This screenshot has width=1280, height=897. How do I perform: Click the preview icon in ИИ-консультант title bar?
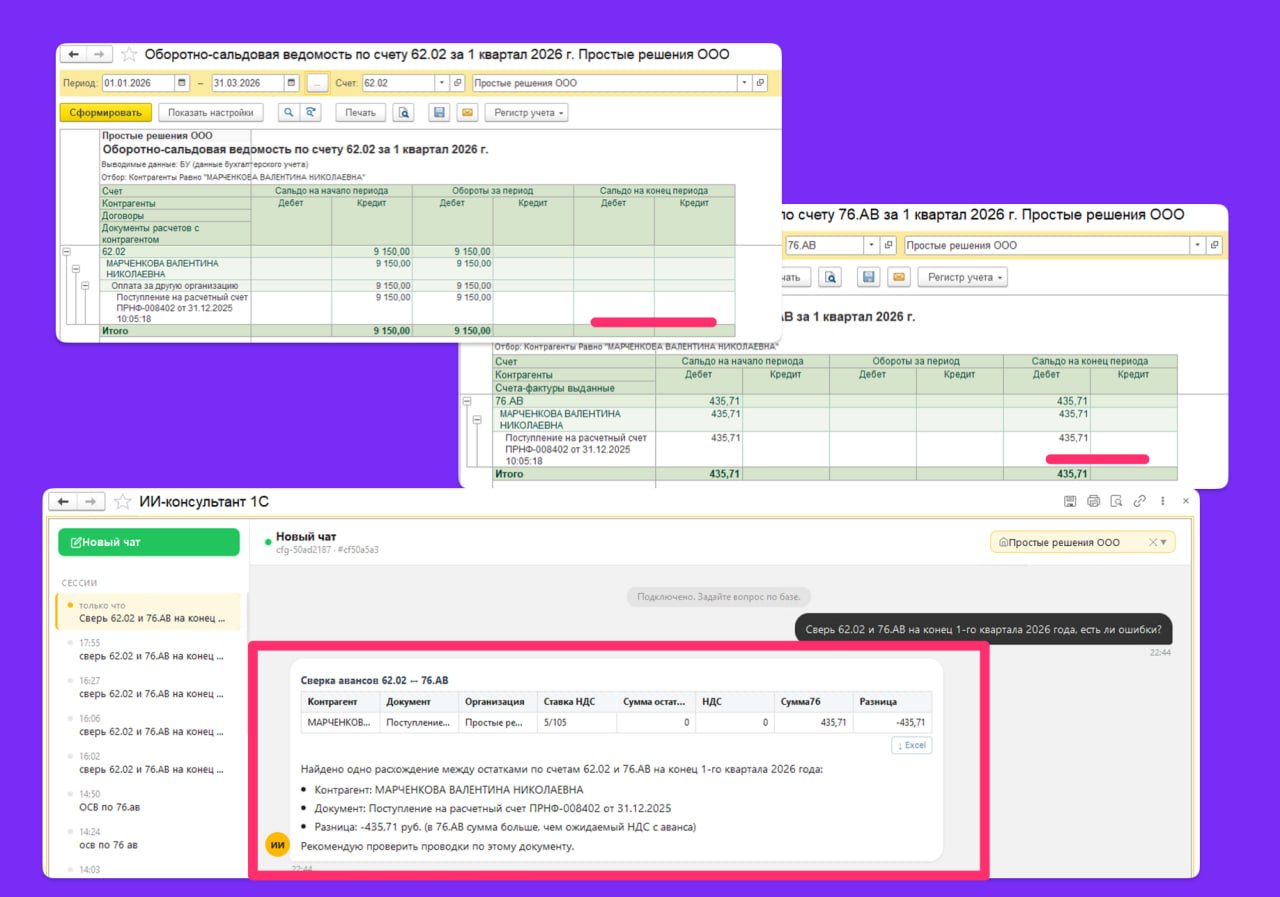1116,501
